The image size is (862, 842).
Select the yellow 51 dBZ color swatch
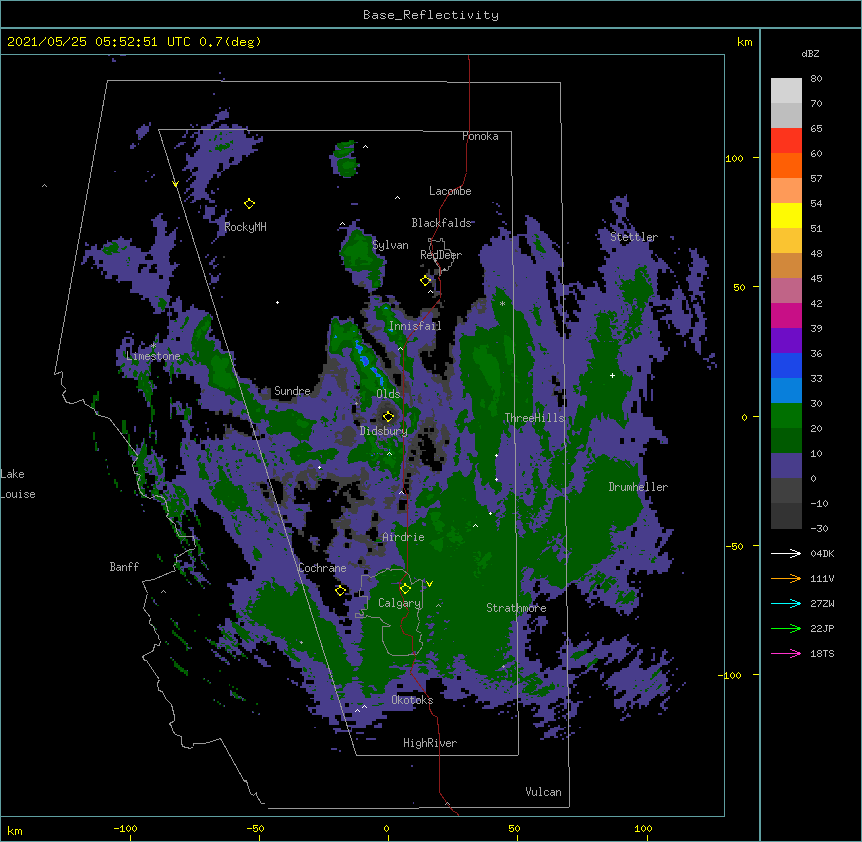pyautogui.click(x=786, y=215)
